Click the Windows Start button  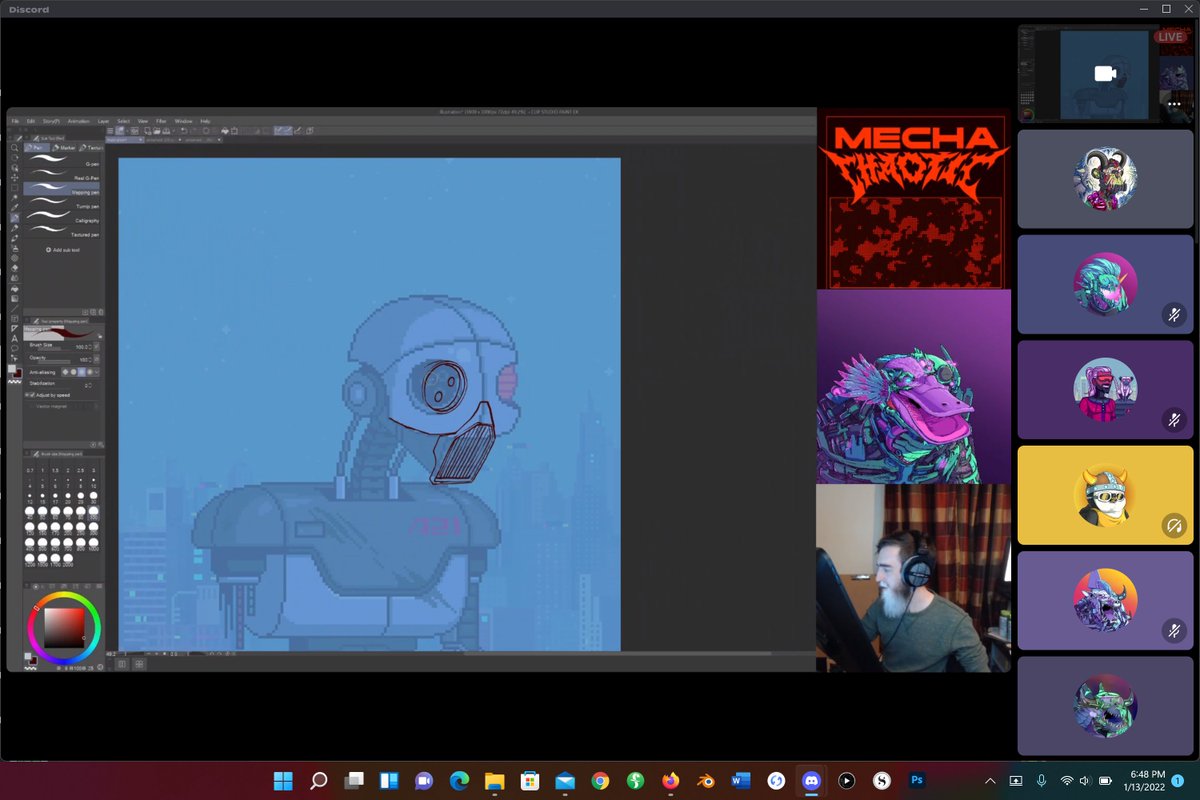(x=283, y=780)
